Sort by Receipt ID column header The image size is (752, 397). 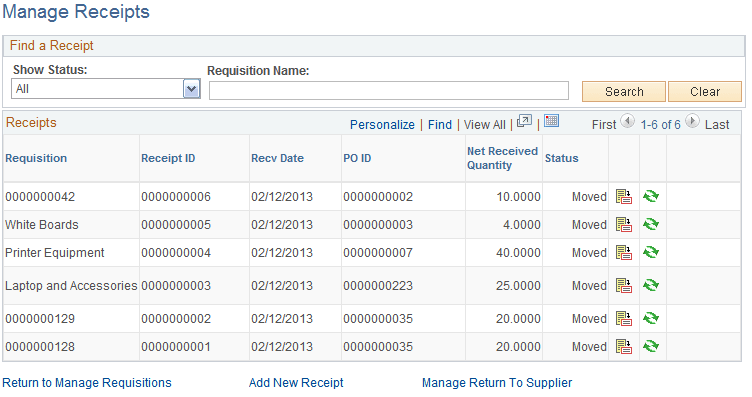coord(168,158)
